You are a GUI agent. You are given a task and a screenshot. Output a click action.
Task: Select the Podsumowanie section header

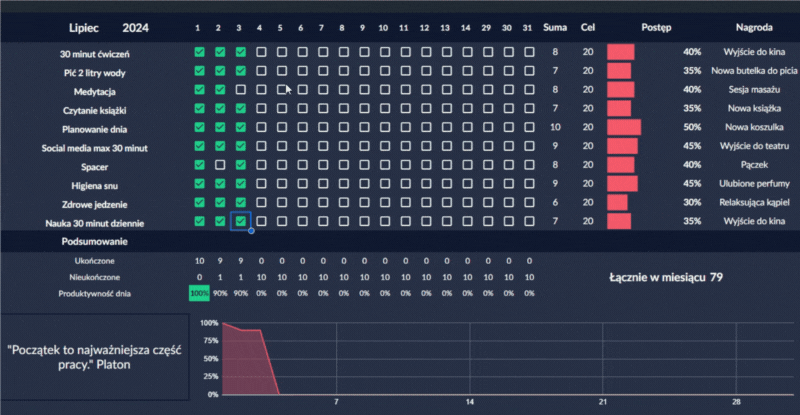[94, 242]
